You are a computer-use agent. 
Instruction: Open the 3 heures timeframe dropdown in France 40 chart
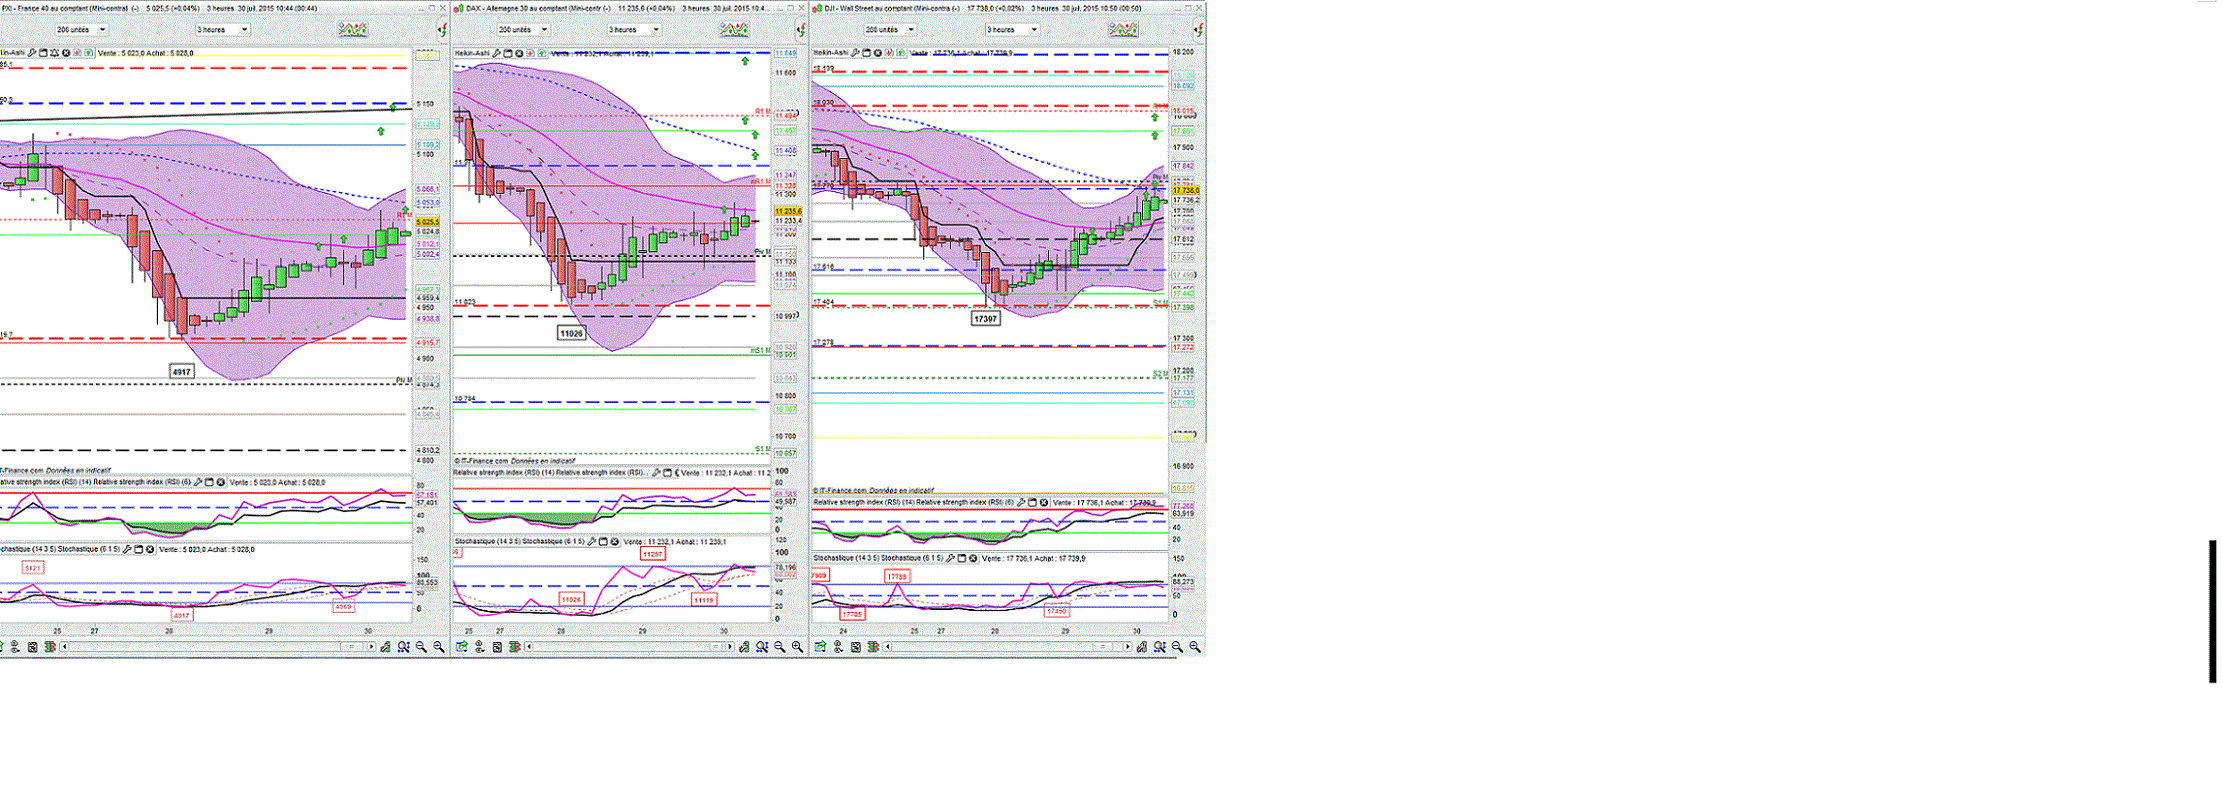point(222,30)
